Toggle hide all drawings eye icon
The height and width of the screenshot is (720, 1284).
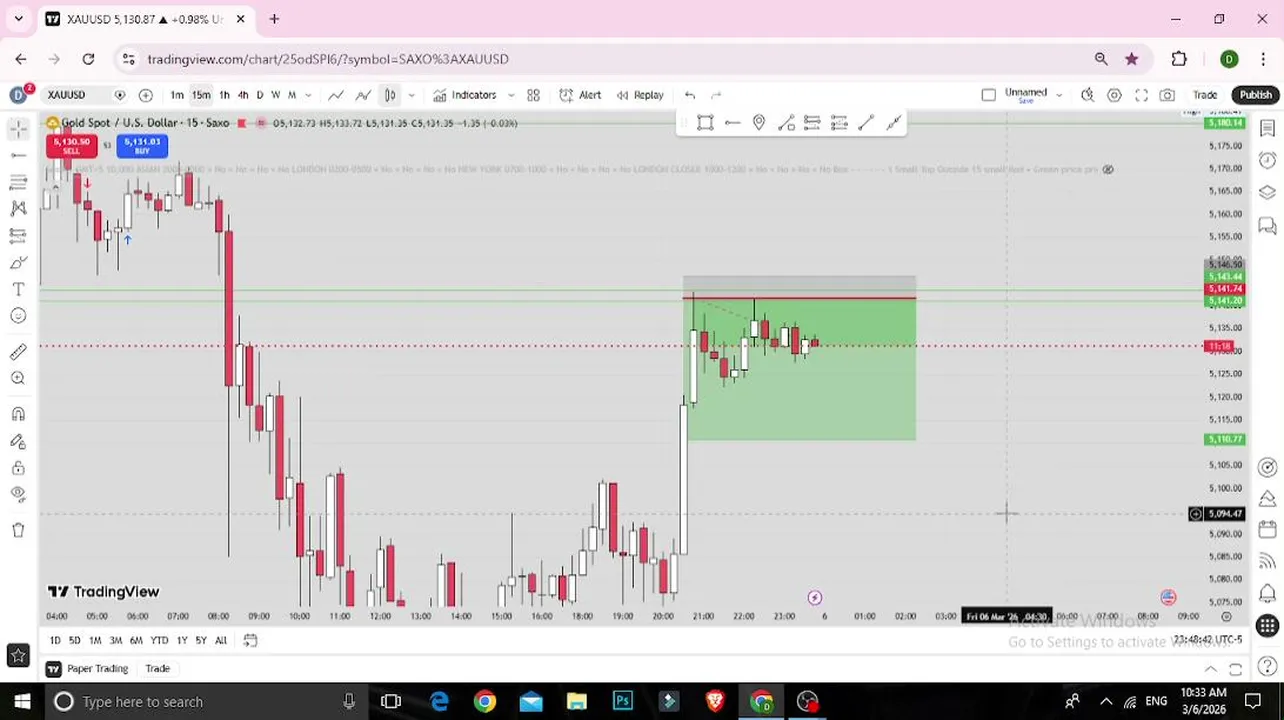click(x=18, y=494)
